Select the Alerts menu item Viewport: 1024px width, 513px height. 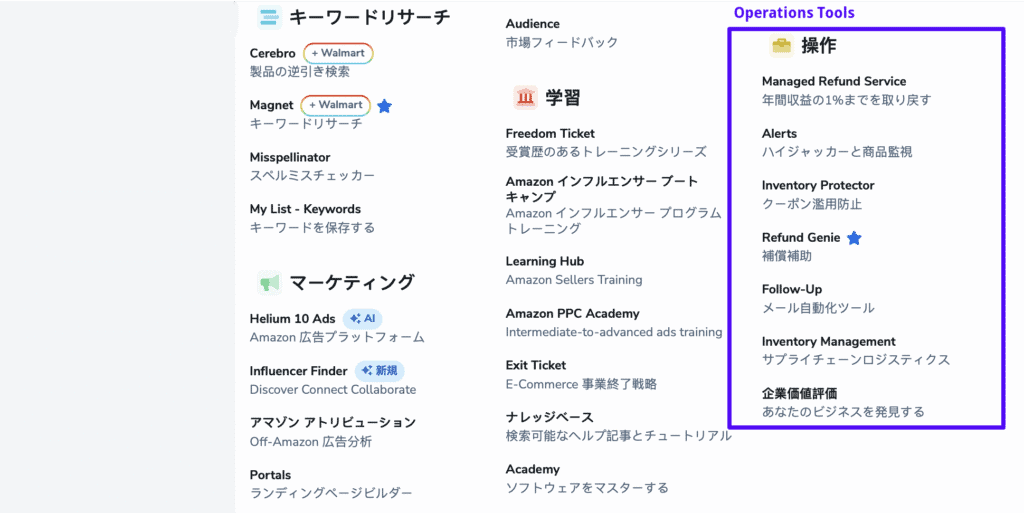pyautogui.click(x=780, y=133)
